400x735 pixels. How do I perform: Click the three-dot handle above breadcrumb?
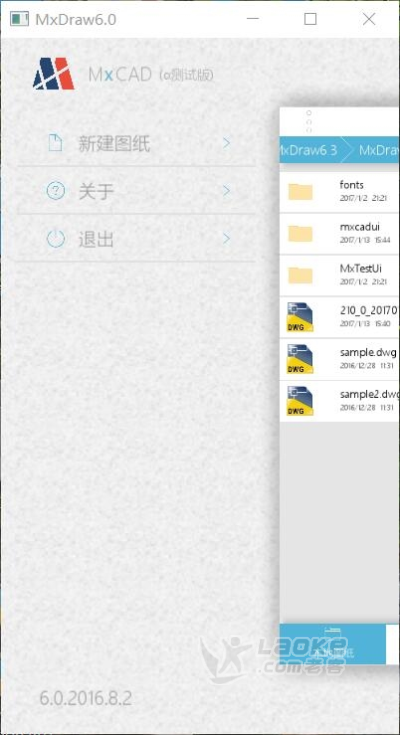point(309,121)
